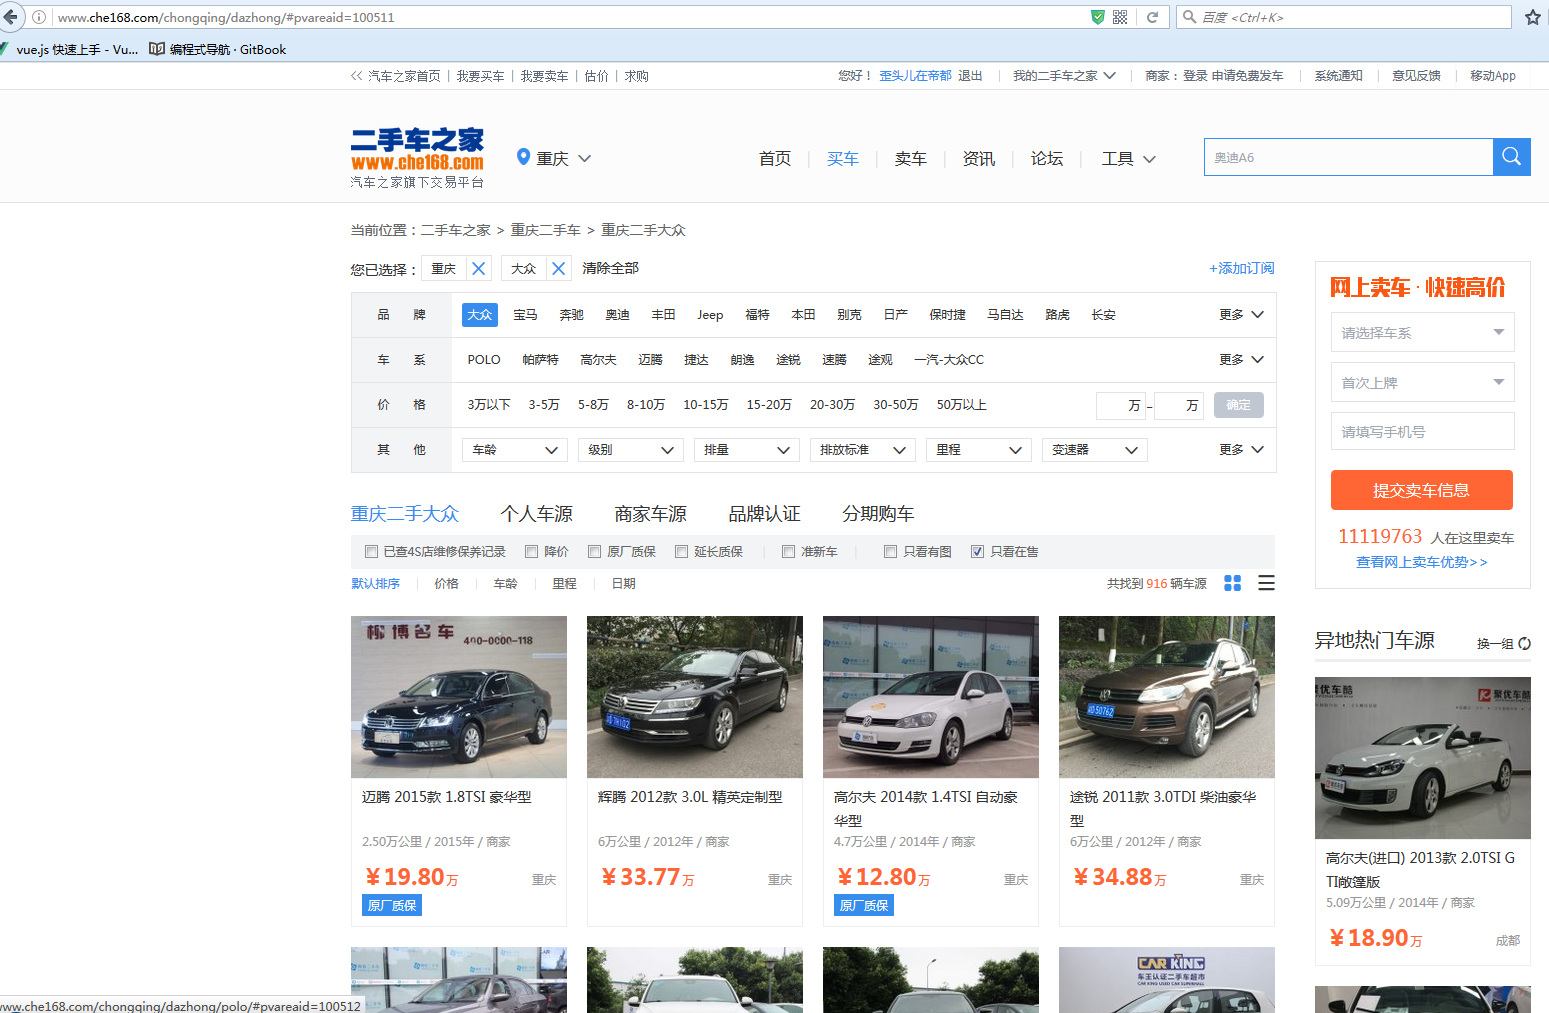Image resolution: width=1549 pixels, height=1013 pixels.
Task: Open the 资讯 nav item
Action: (x=979, y=158)
